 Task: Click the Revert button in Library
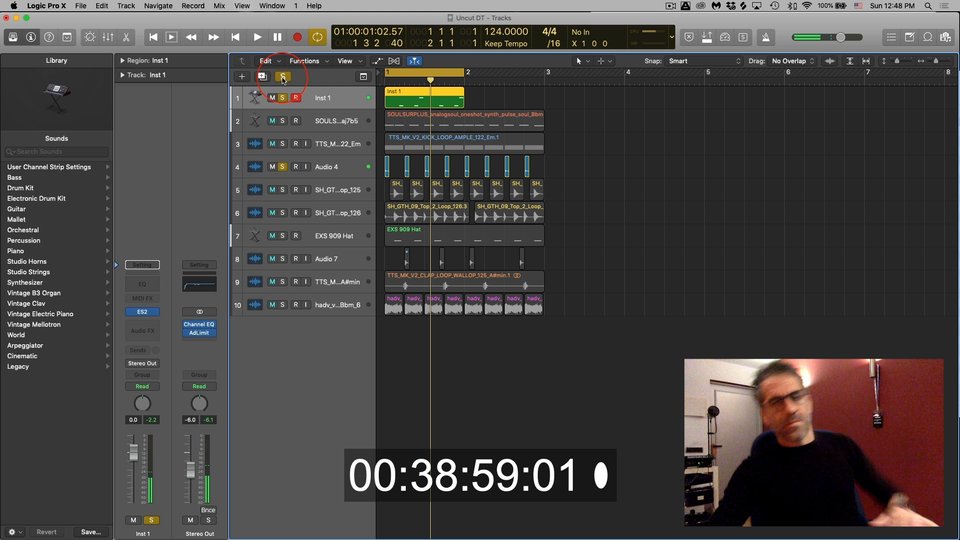[x=47, y=532]
